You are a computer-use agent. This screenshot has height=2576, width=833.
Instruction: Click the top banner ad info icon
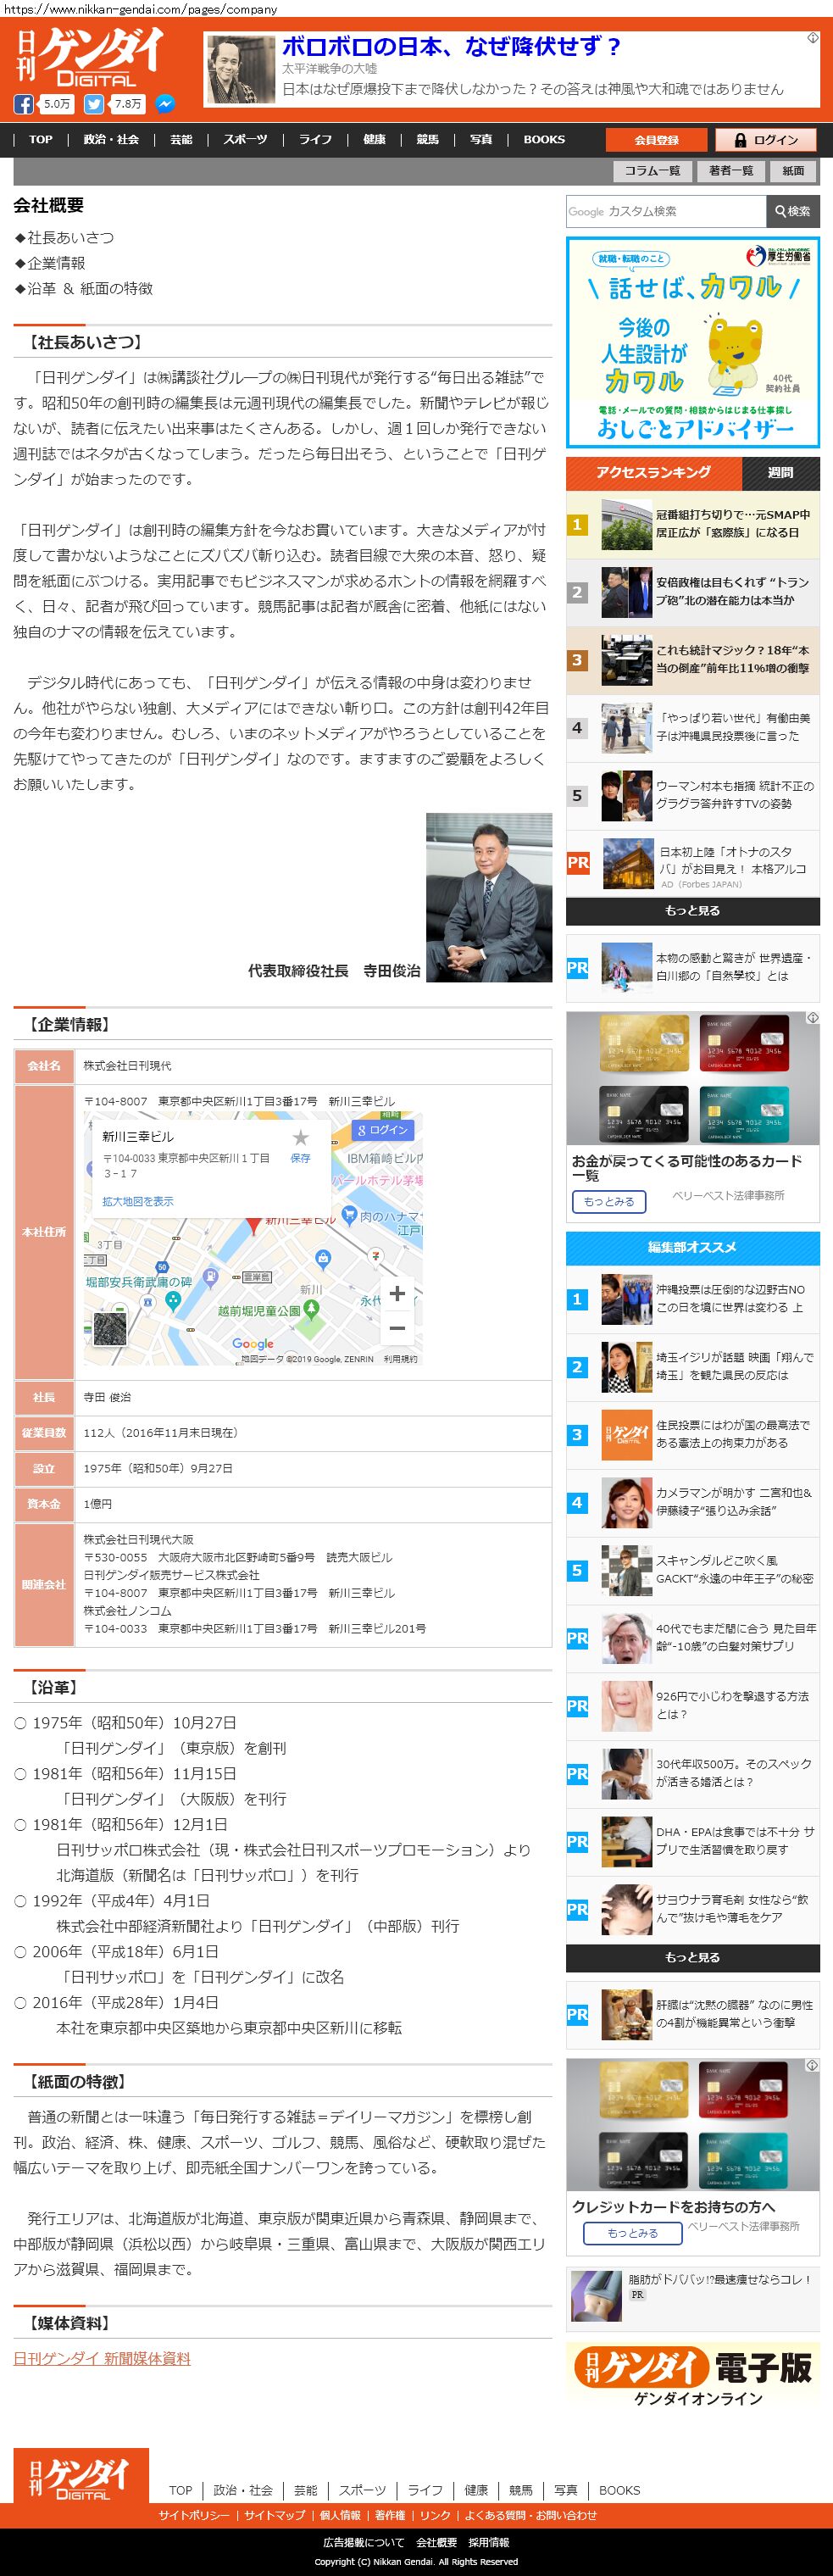point(813,38)
